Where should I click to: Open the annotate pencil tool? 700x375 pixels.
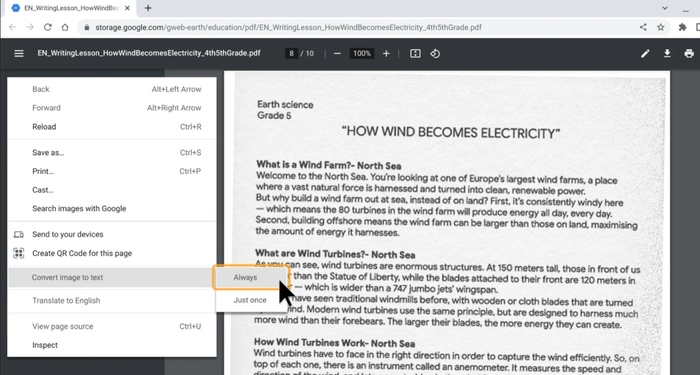pos(645,54)
